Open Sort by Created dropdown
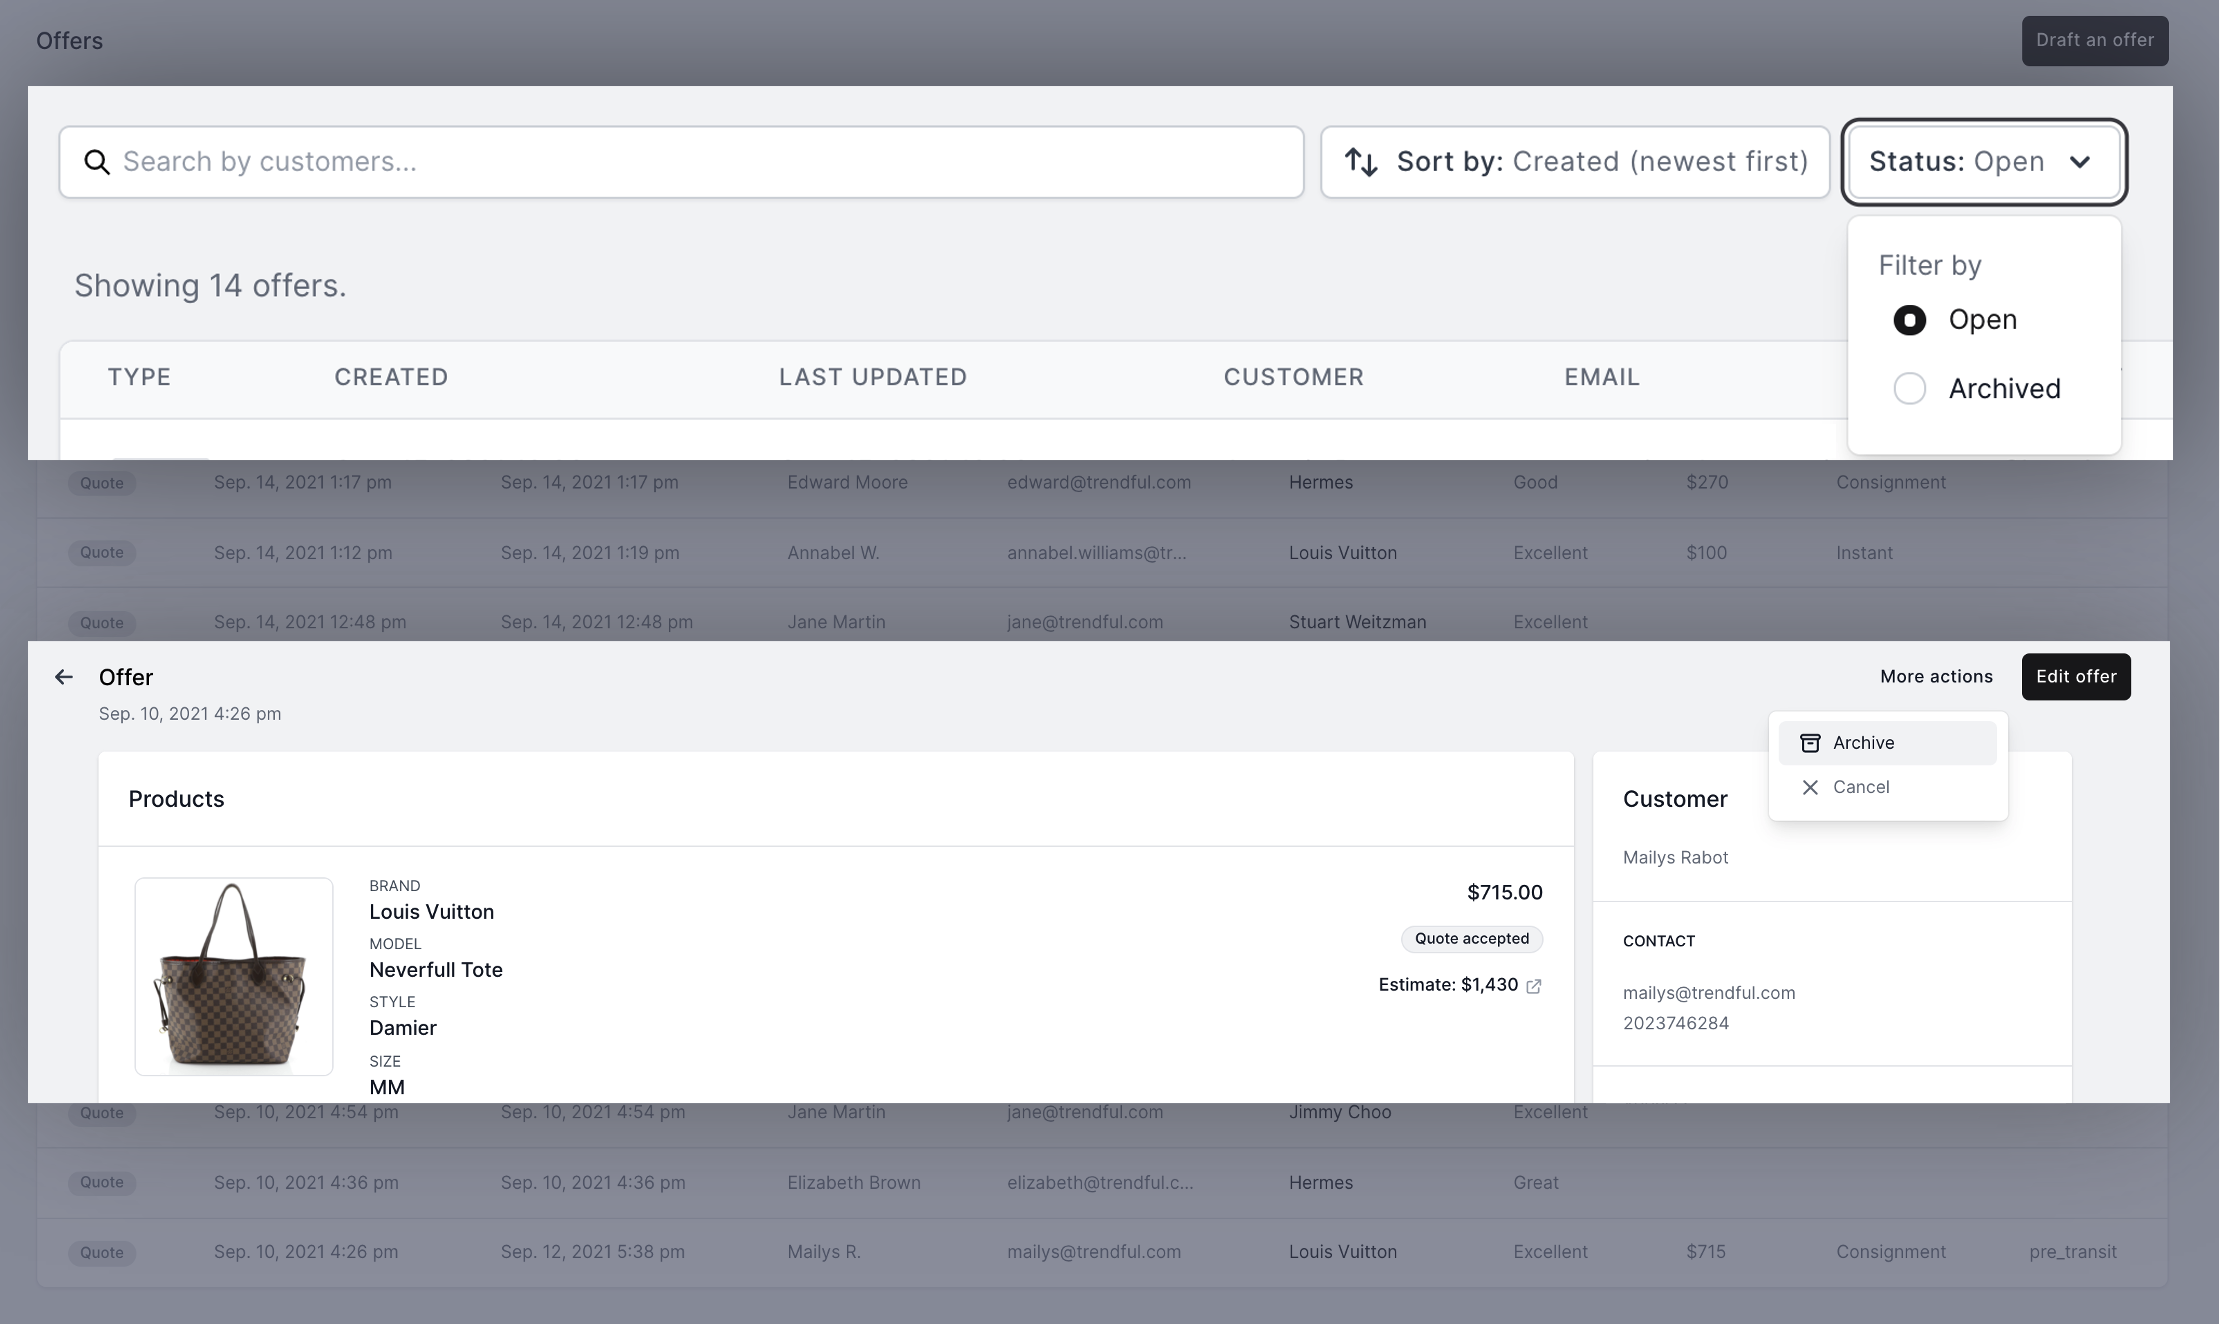The image size is (2220, 1324). (1575, 162)
